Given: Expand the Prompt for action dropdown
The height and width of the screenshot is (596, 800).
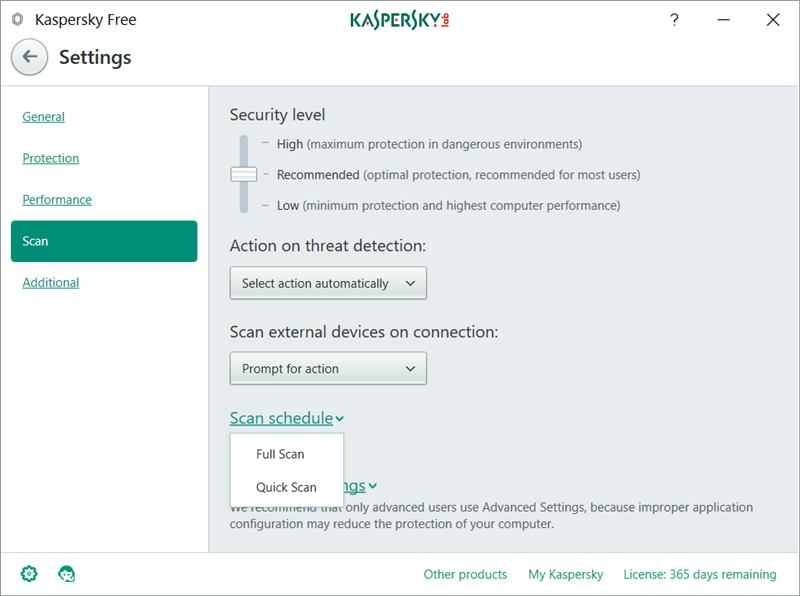Looking at the screenshot, I should [x=328, y=369].
